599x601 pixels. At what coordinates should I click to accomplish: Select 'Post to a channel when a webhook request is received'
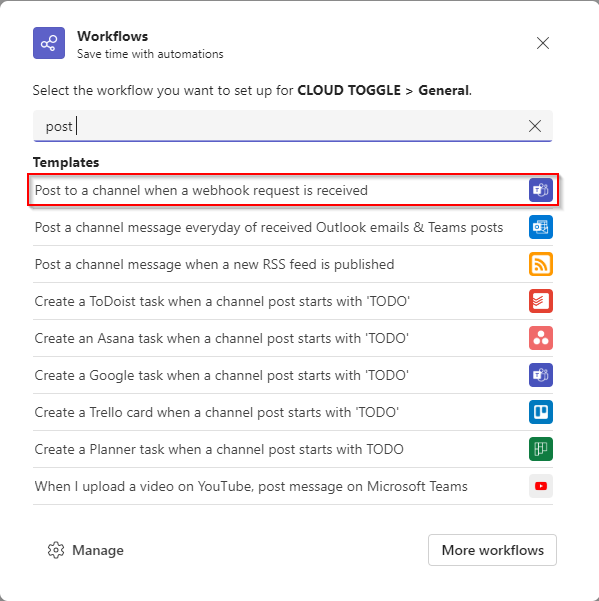(293, 190)
